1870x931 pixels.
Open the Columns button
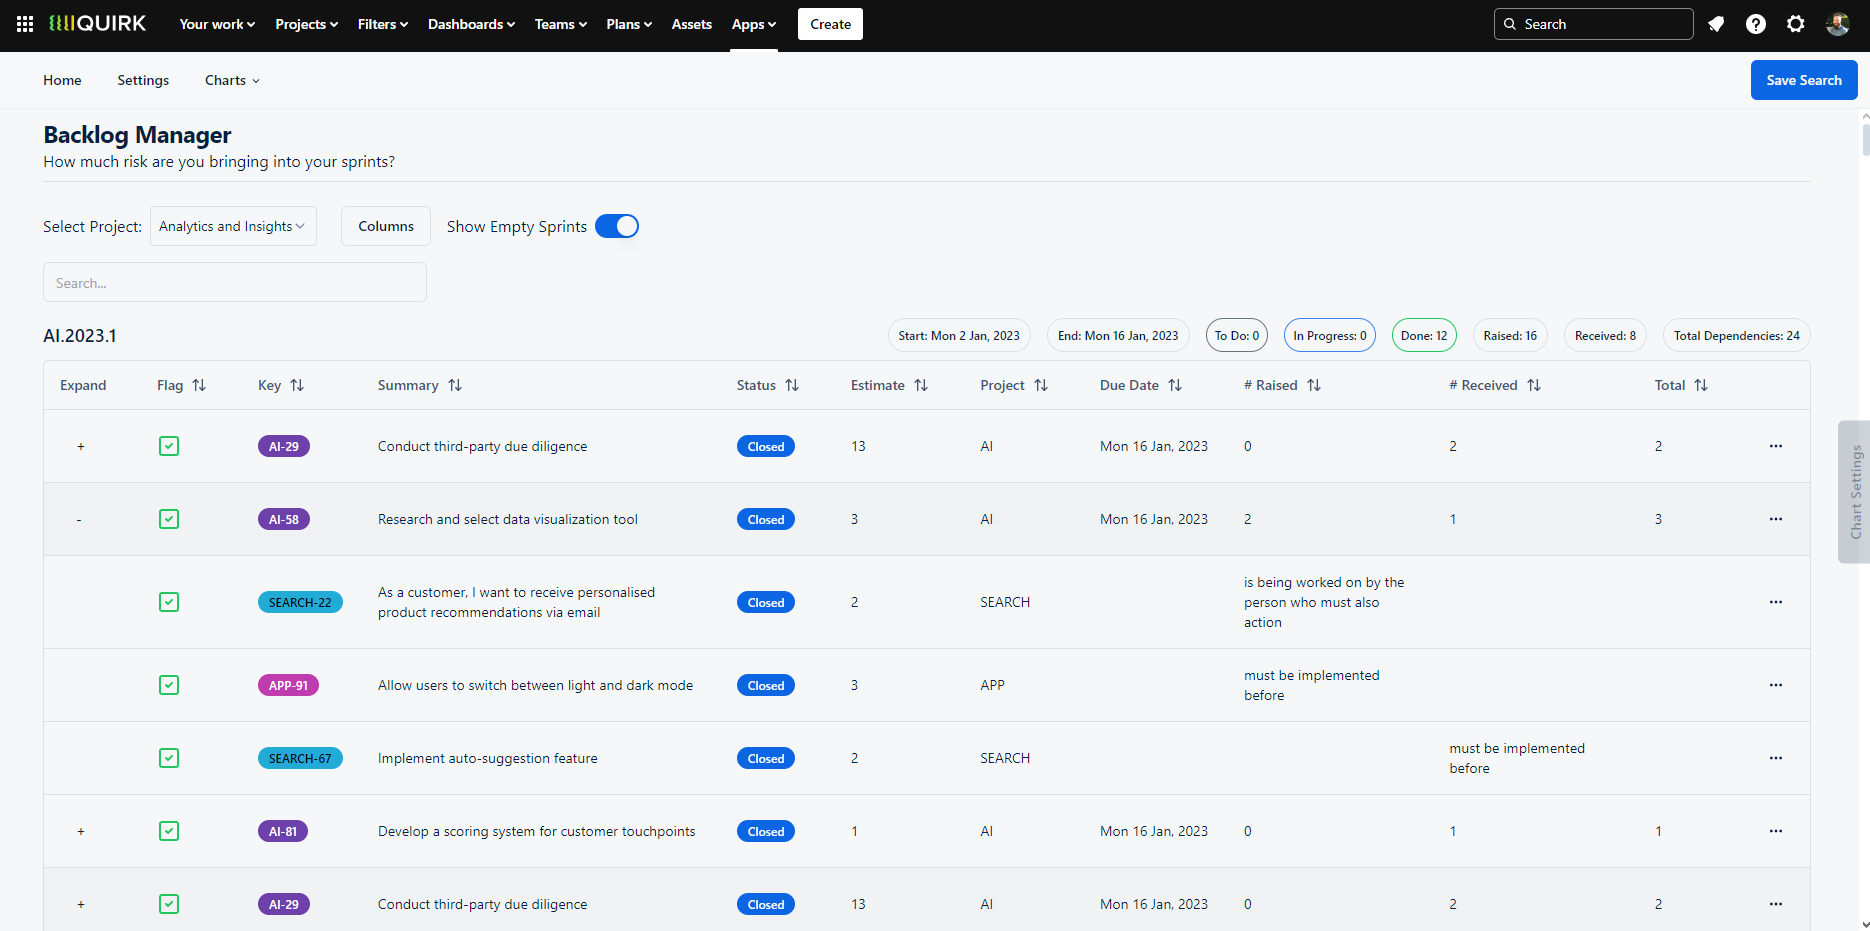click(x=386, y=226)
